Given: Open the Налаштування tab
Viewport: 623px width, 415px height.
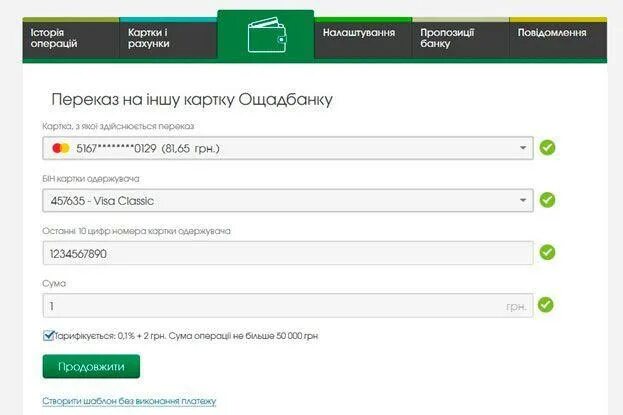Looking at the screenshot, I should (x=363, y=38).
